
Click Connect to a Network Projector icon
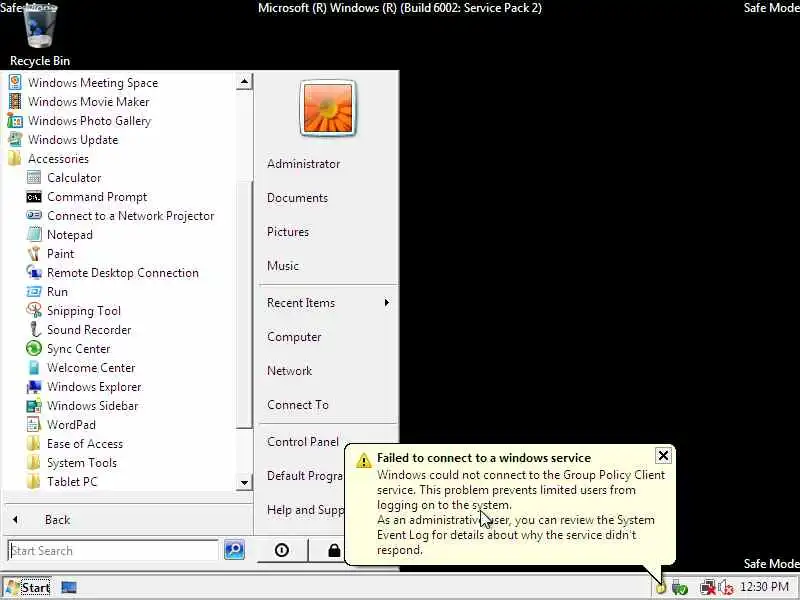[34, 215]
